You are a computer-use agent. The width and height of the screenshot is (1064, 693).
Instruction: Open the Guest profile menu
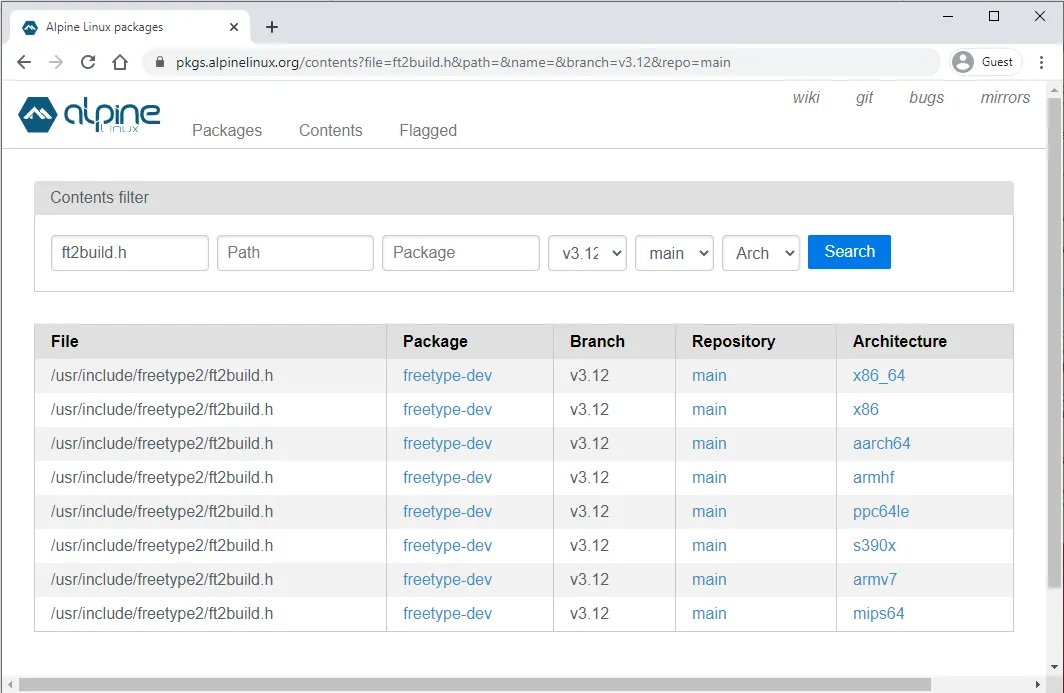click(x=985, y=62)
